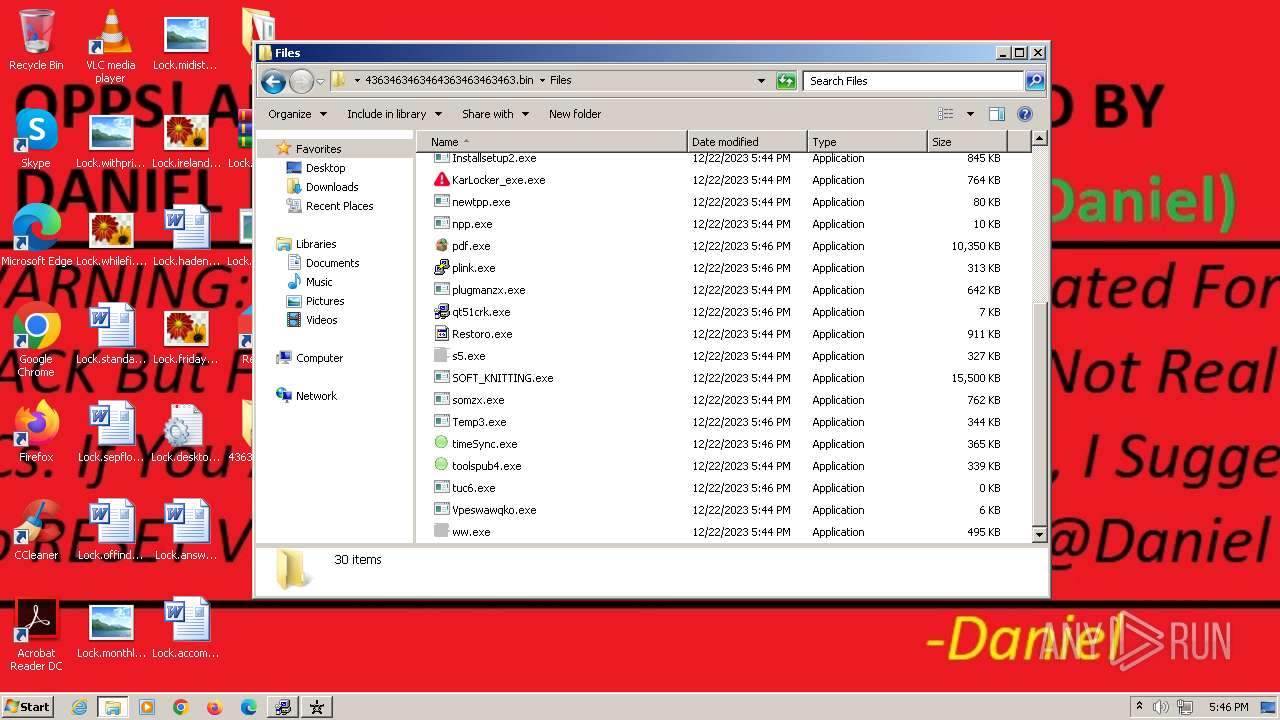Click the Windows Media Player taskbar icon
The width and height of the screenshot is (1280, 720).
(147, 707)
